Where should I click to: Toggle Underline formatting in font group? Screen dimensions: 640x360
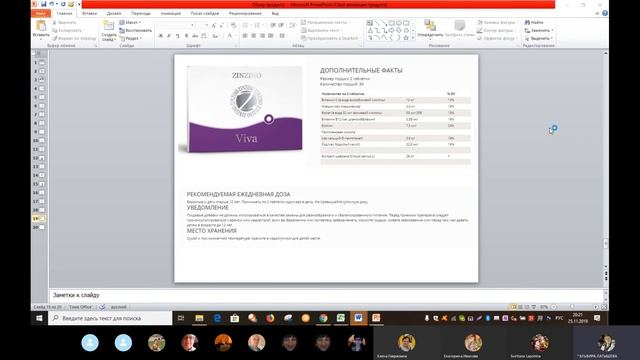178,36
